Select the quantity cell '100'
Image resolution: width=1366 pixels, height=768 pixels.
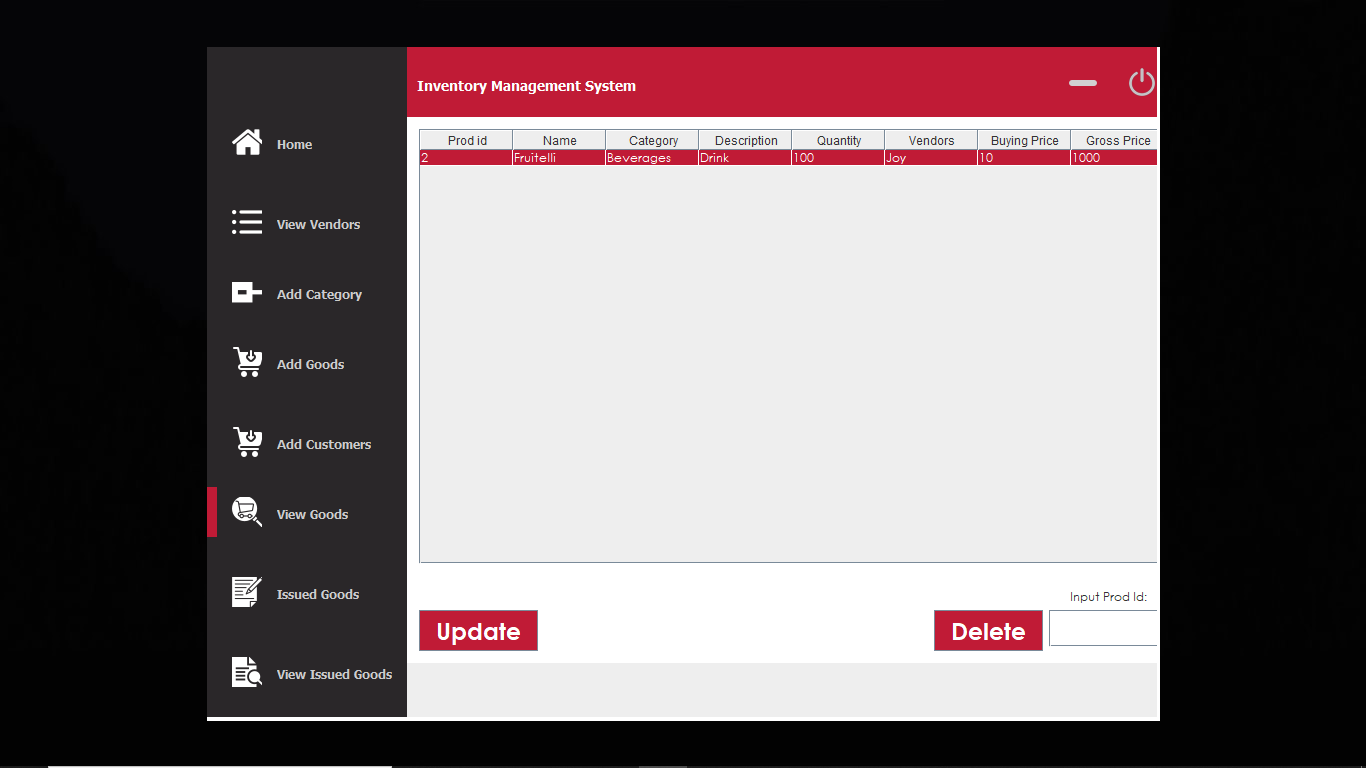(x=838, y=158)
